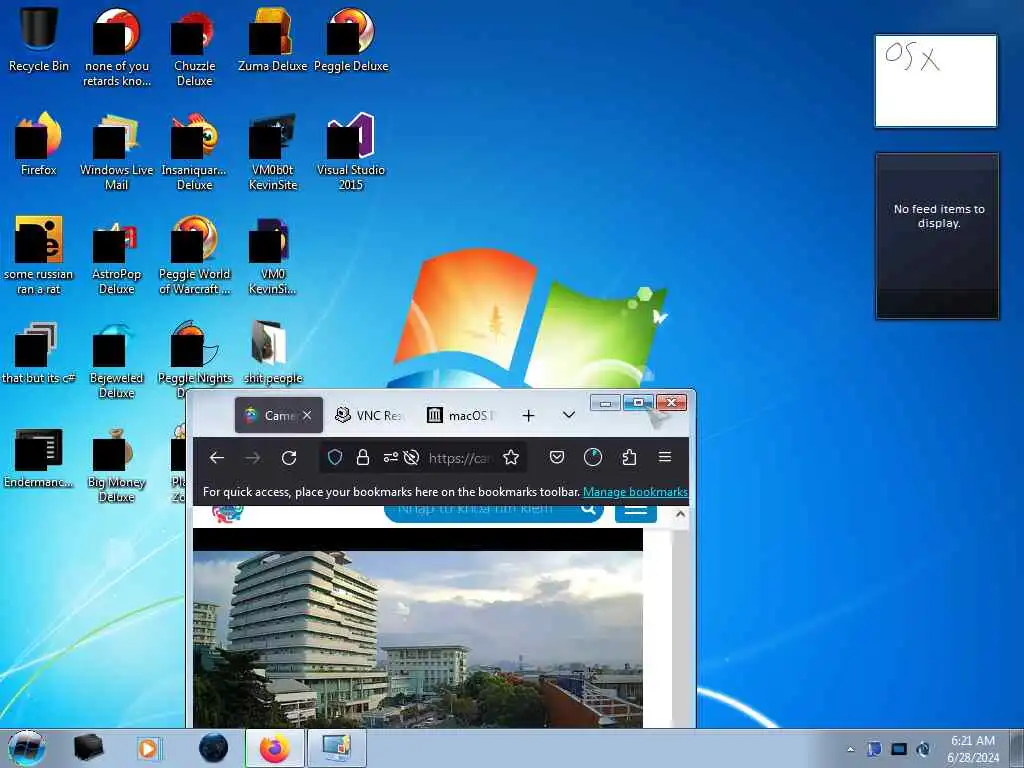This screenshot has height=768, width=1024.
Task: Open tracking protection shield in address bar
Action: coord(334,458)
